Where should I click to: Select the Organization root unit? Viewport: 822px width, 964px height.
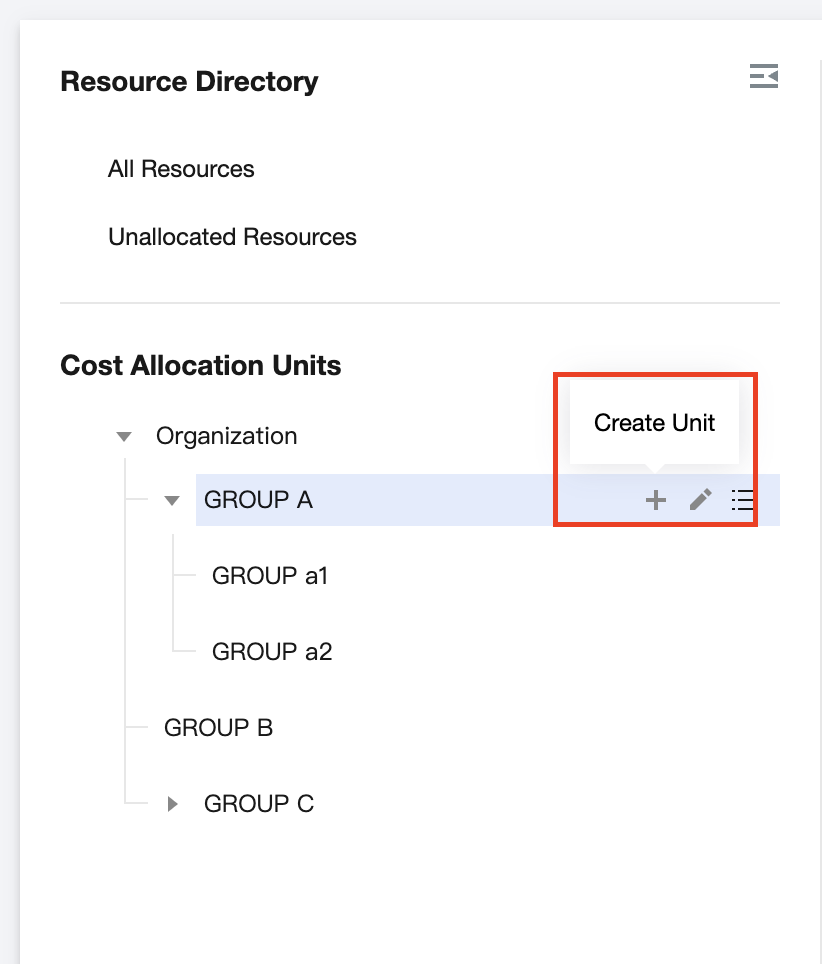point(226,437)
